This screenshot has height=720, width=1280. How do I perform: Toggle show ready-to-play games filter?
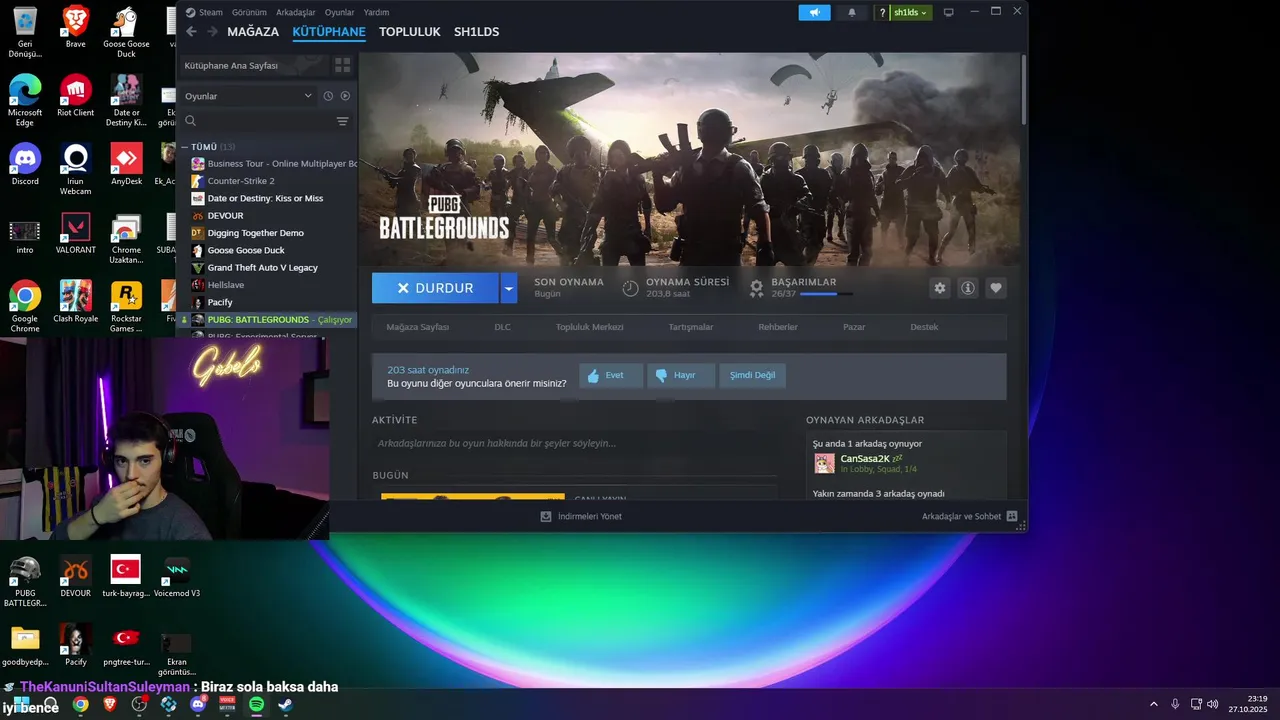pos(346,96)
